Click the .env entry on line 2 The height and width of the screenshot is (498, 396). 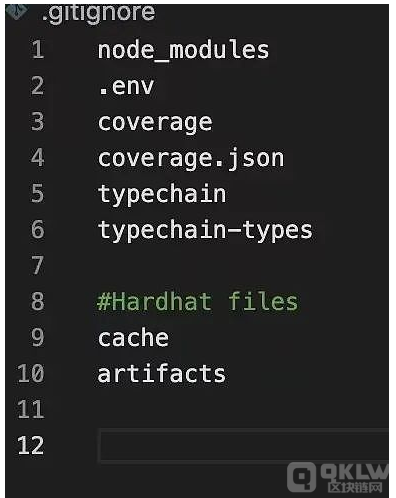point(126,87)
